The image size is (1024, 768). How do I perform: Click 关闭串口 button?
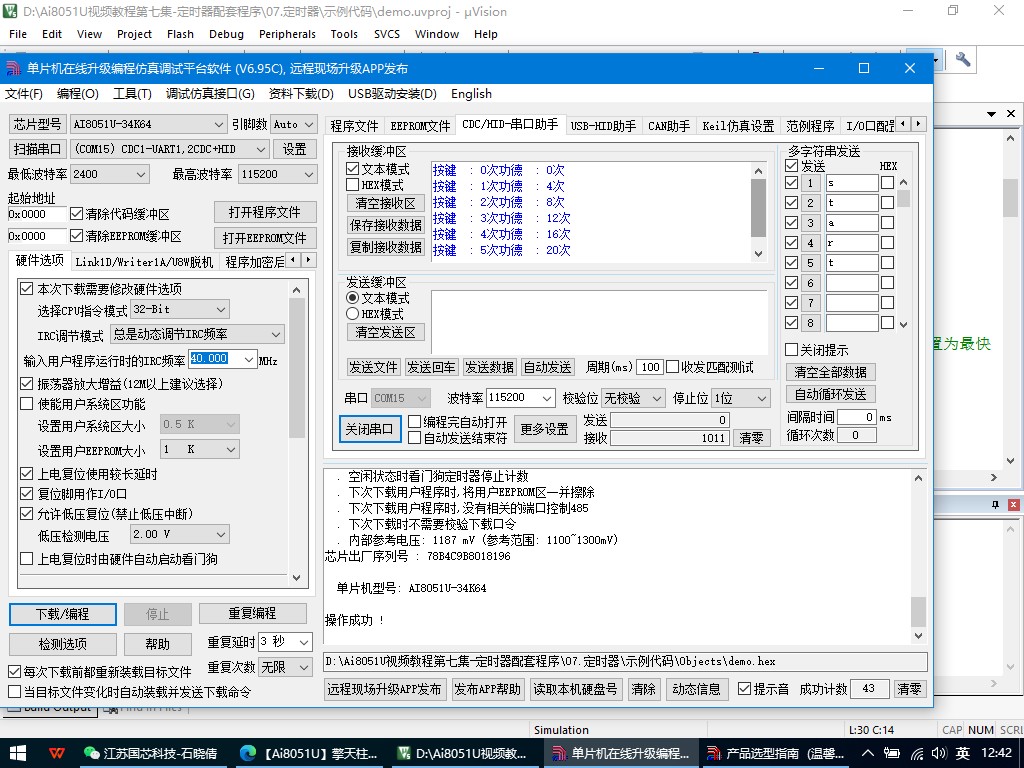[x=369, y=429]
